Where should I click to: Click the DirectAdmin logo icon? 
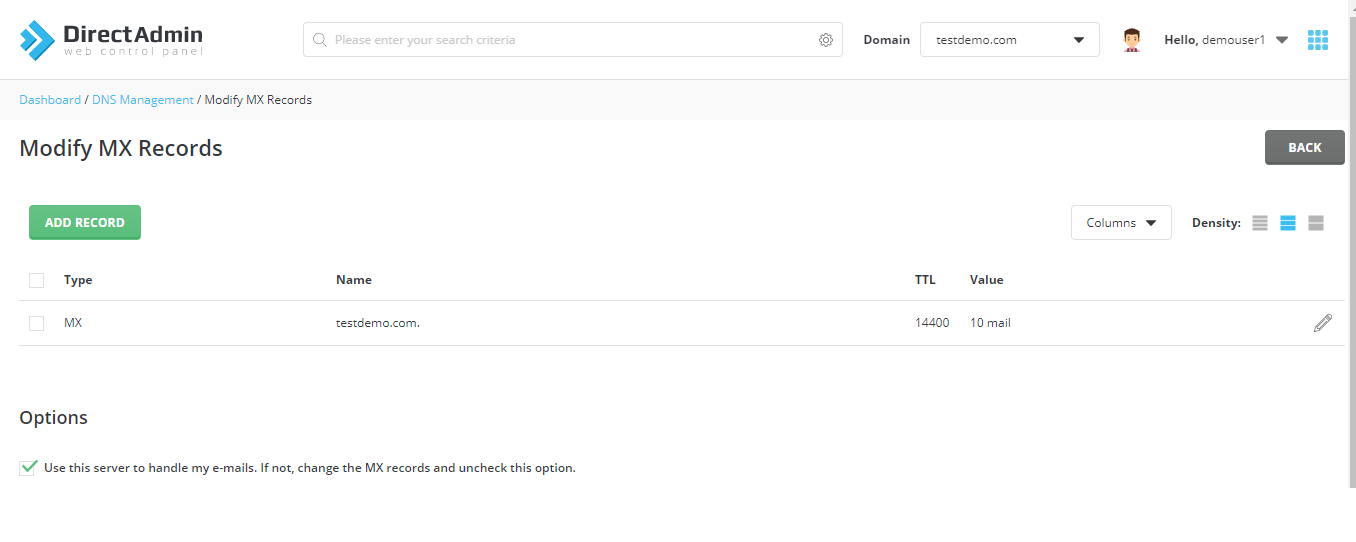tap(37, 40)
